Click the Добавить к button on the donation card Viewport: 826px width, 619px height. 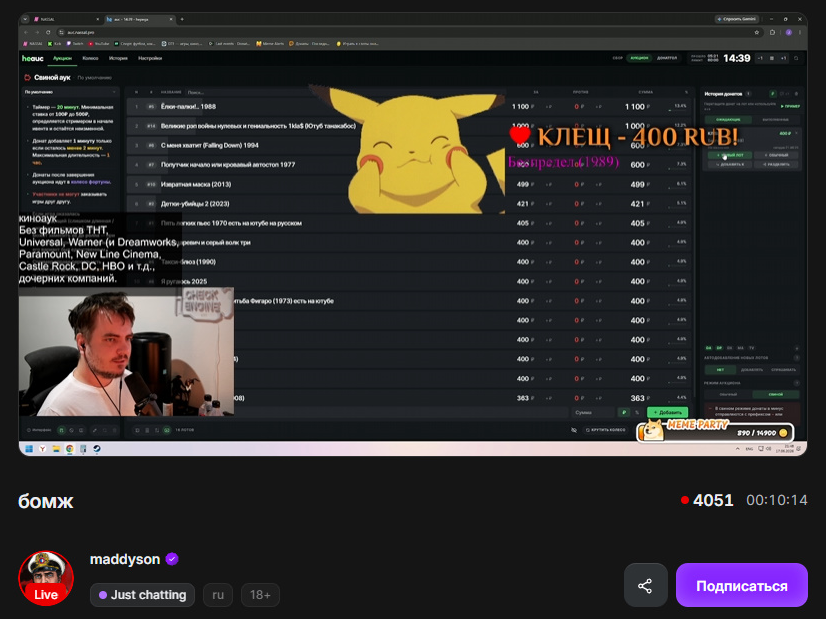tap(730, 164)
